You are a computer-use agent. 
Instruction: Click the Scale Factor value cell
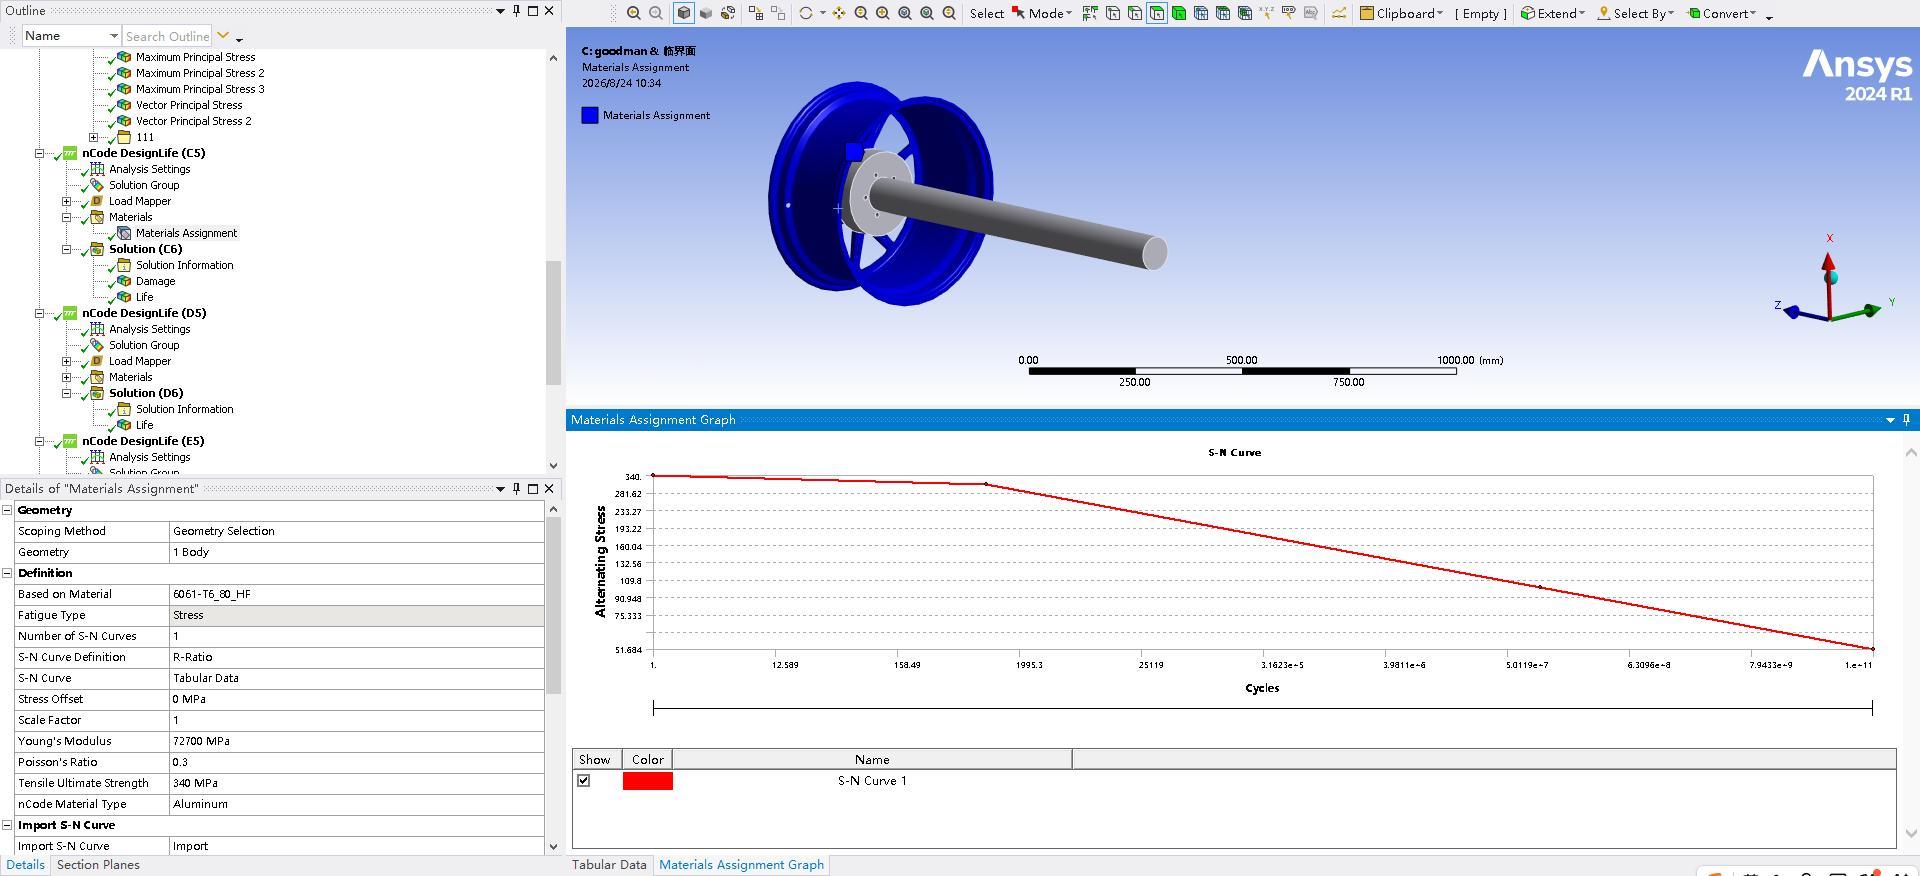click(x=357, y=720)
